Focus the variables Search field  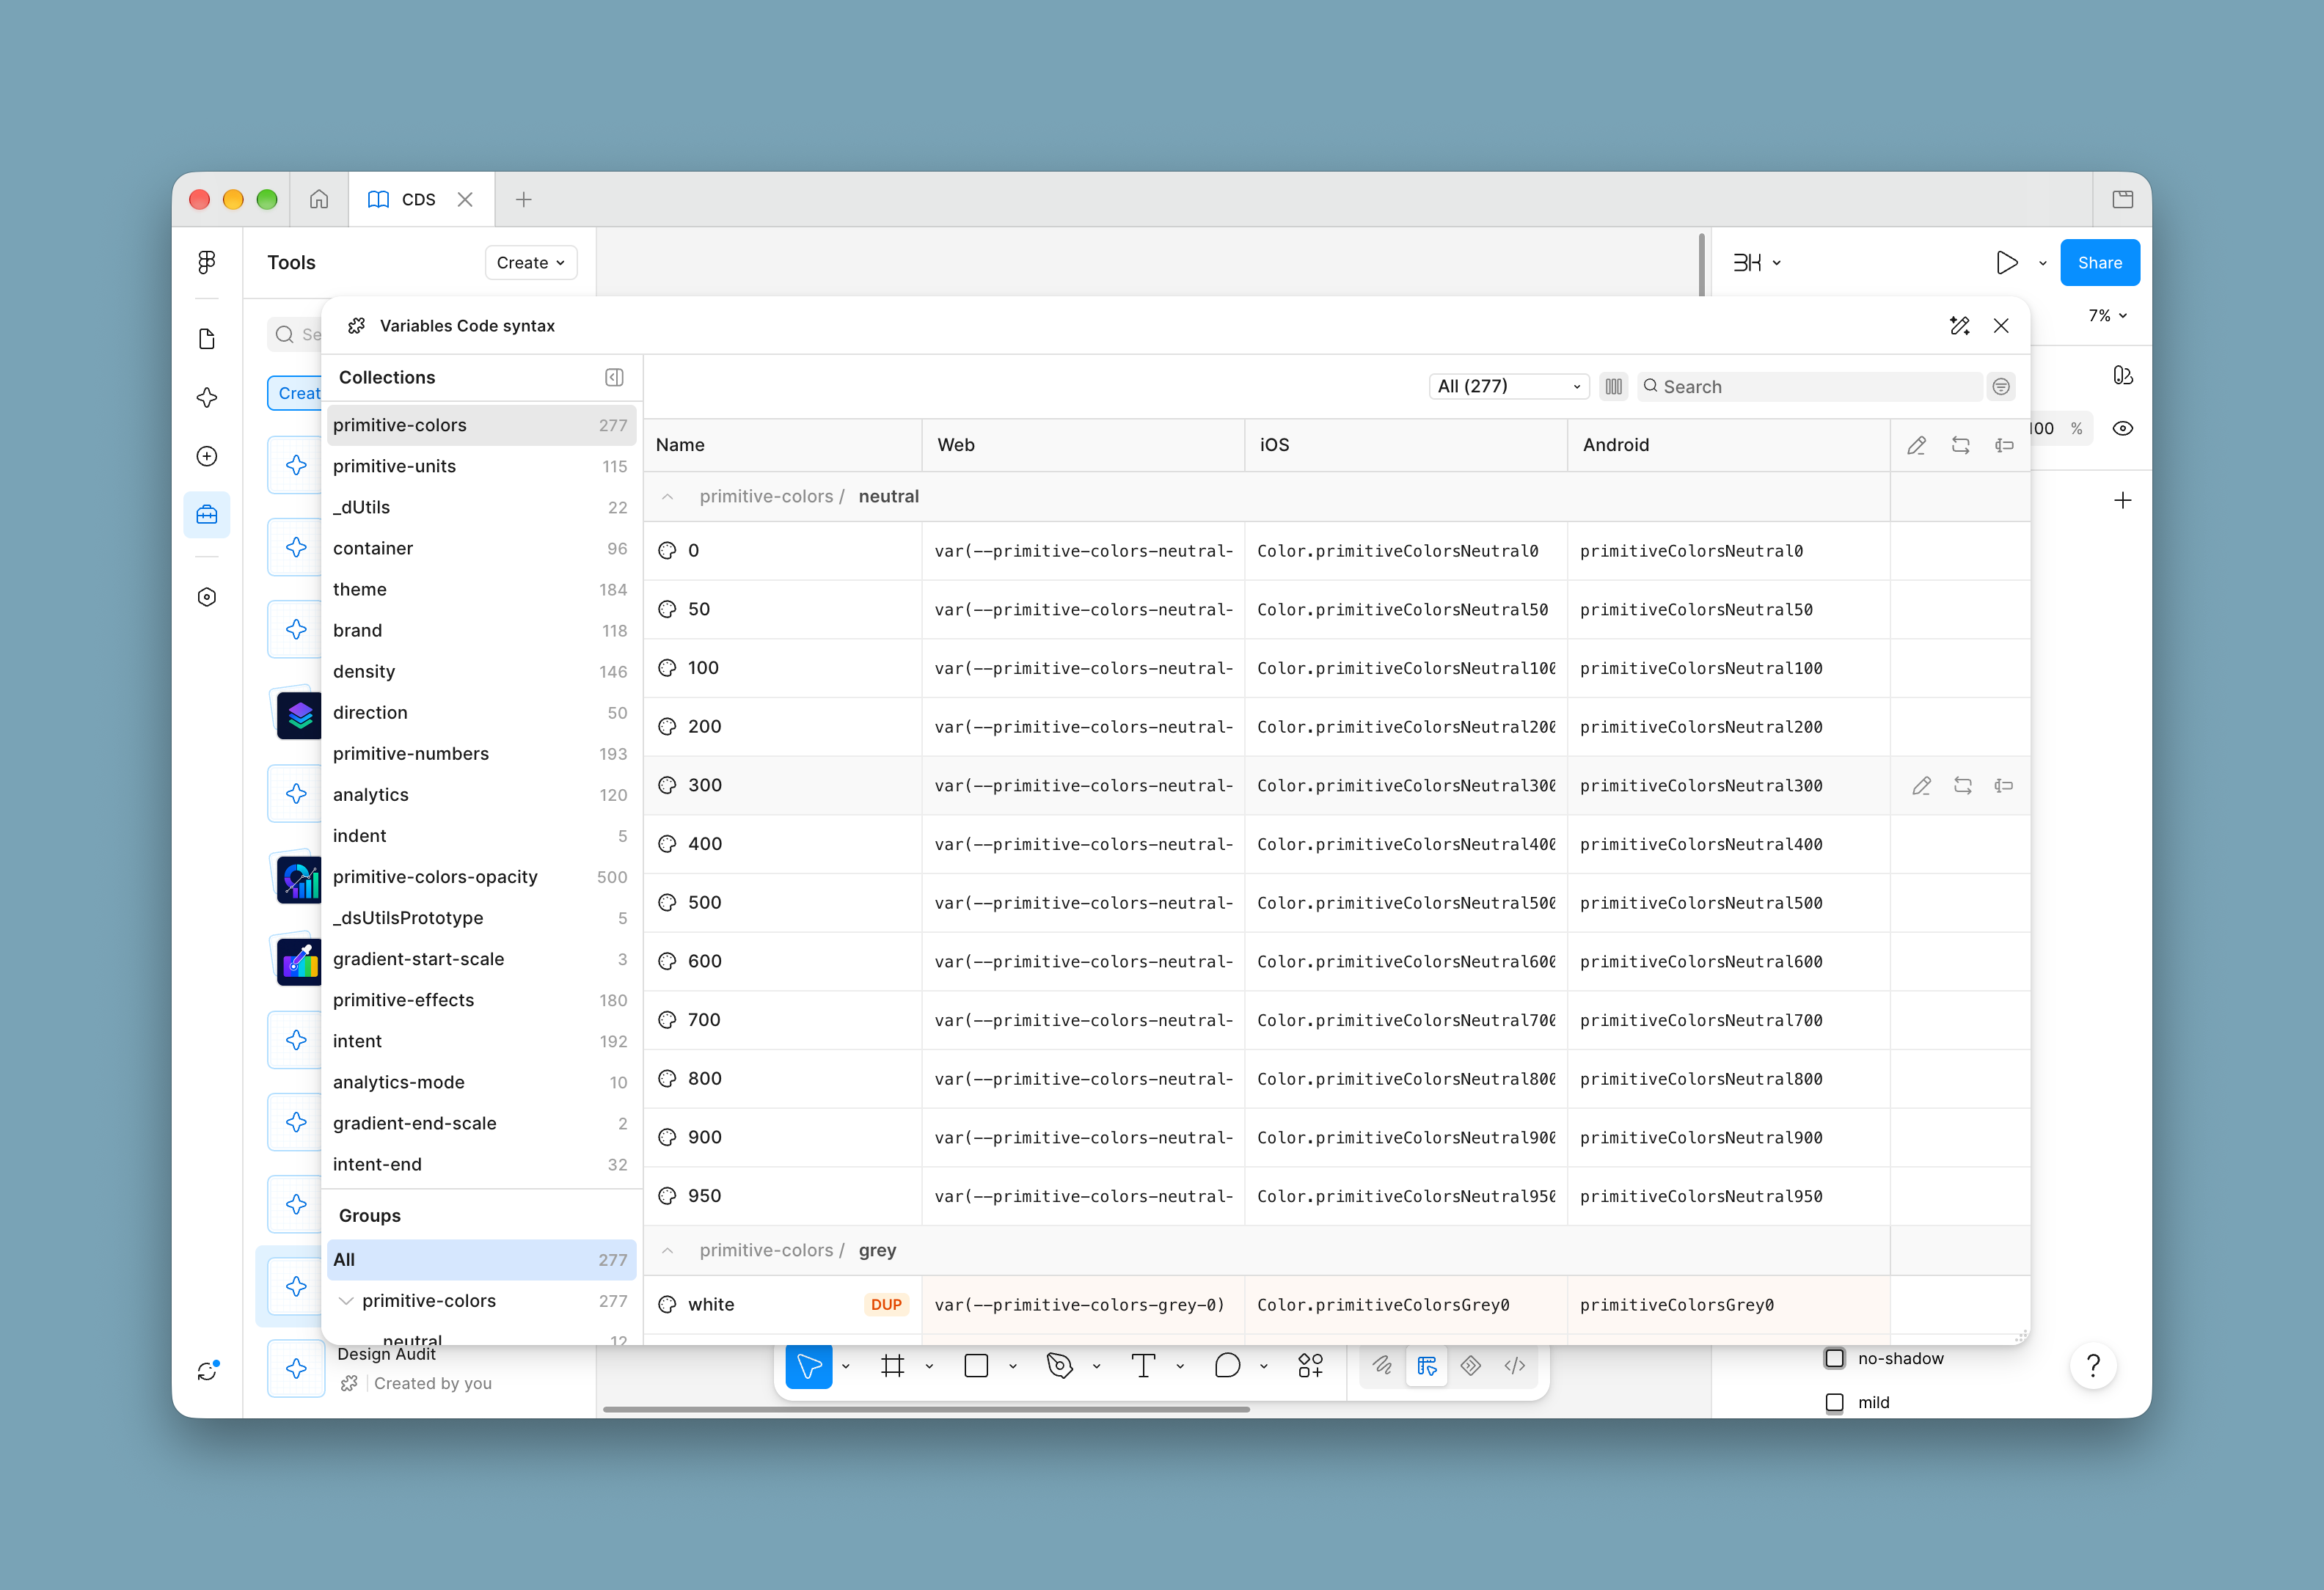1810,386
